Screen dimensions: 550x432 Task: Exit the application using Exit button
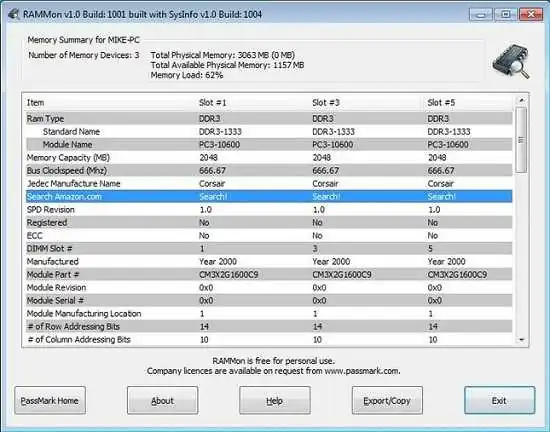tap(499, 400)
